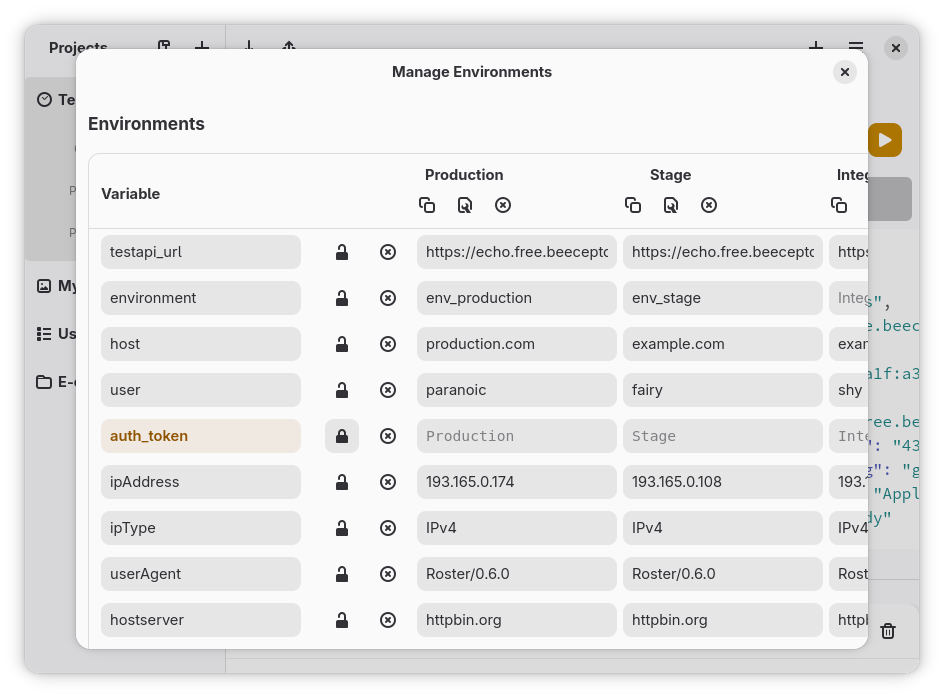Edit the paranoic user value
944x698 pixels.
coord(517,390)
